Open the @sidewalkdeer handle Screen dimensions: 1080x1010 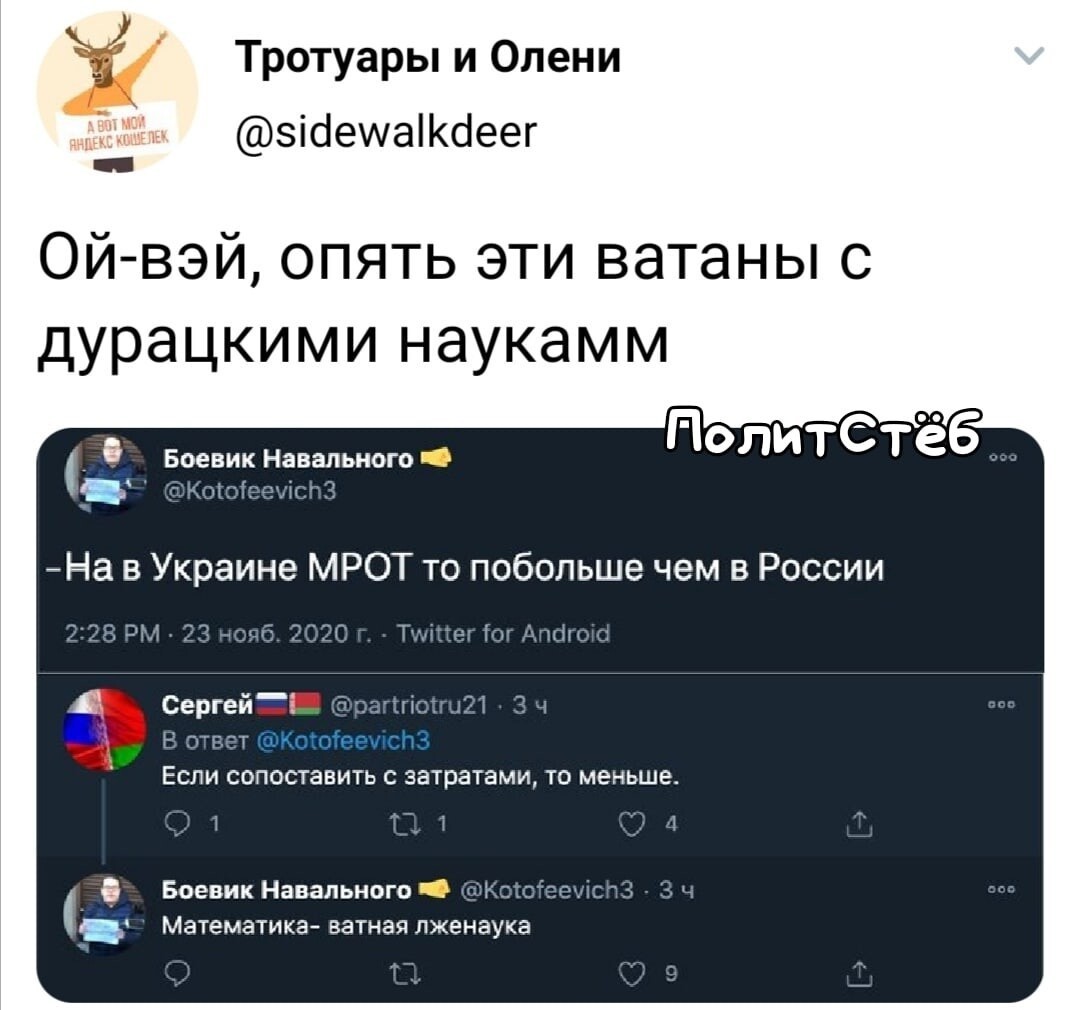[x=386, y=132]
